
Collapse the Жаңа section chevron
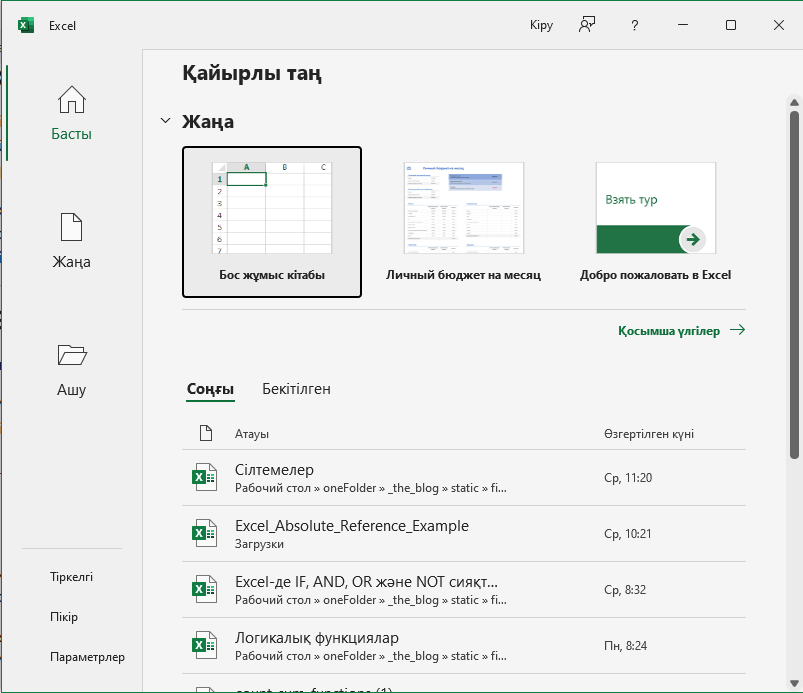click(165, 121)
